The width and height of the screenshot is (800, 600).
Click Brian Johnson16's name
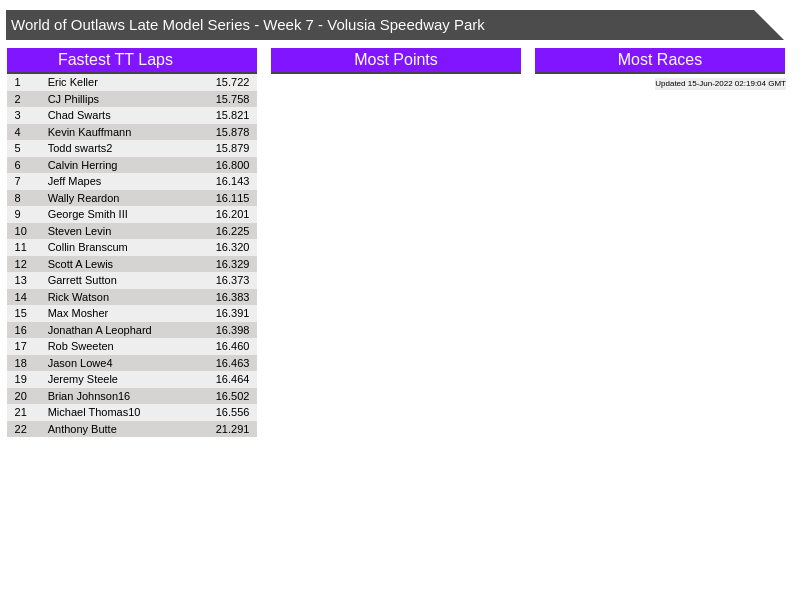[x=88, y=396]
